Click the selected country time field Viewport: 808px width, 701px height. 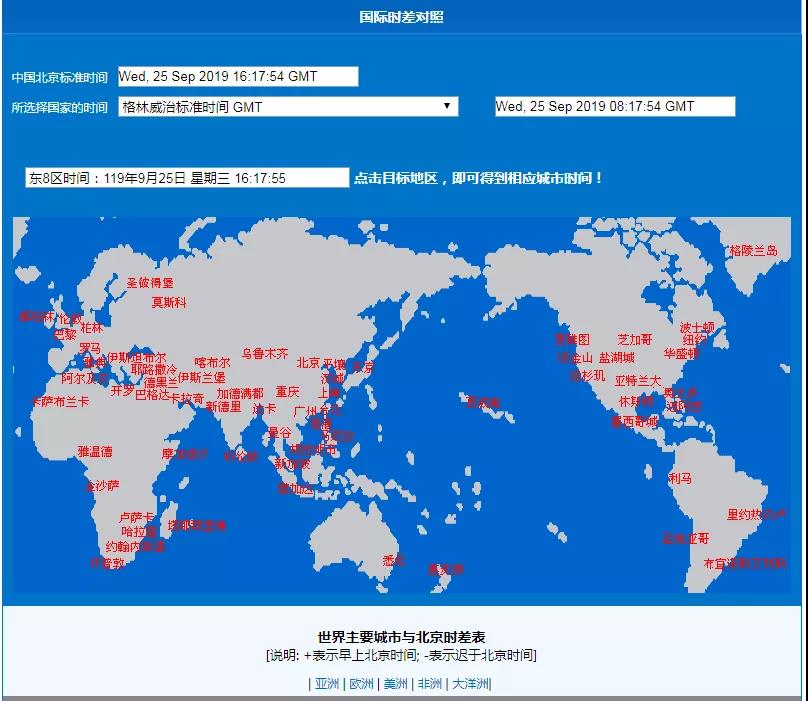[x=615, y=106]
